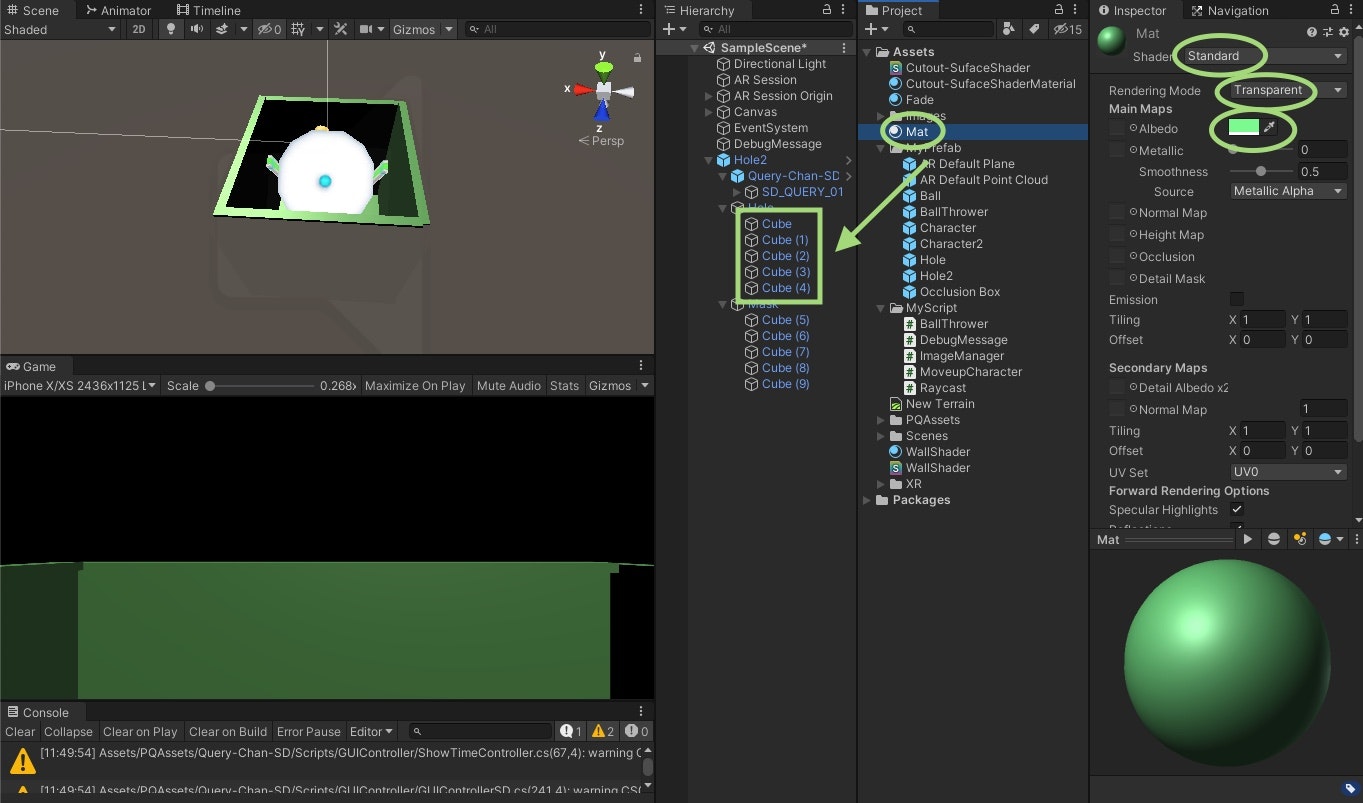Open the Inspector tab
Image resolution: width=1363 pixels, height=803 pixels.
pyautogui.click(x=1132, y=10)
